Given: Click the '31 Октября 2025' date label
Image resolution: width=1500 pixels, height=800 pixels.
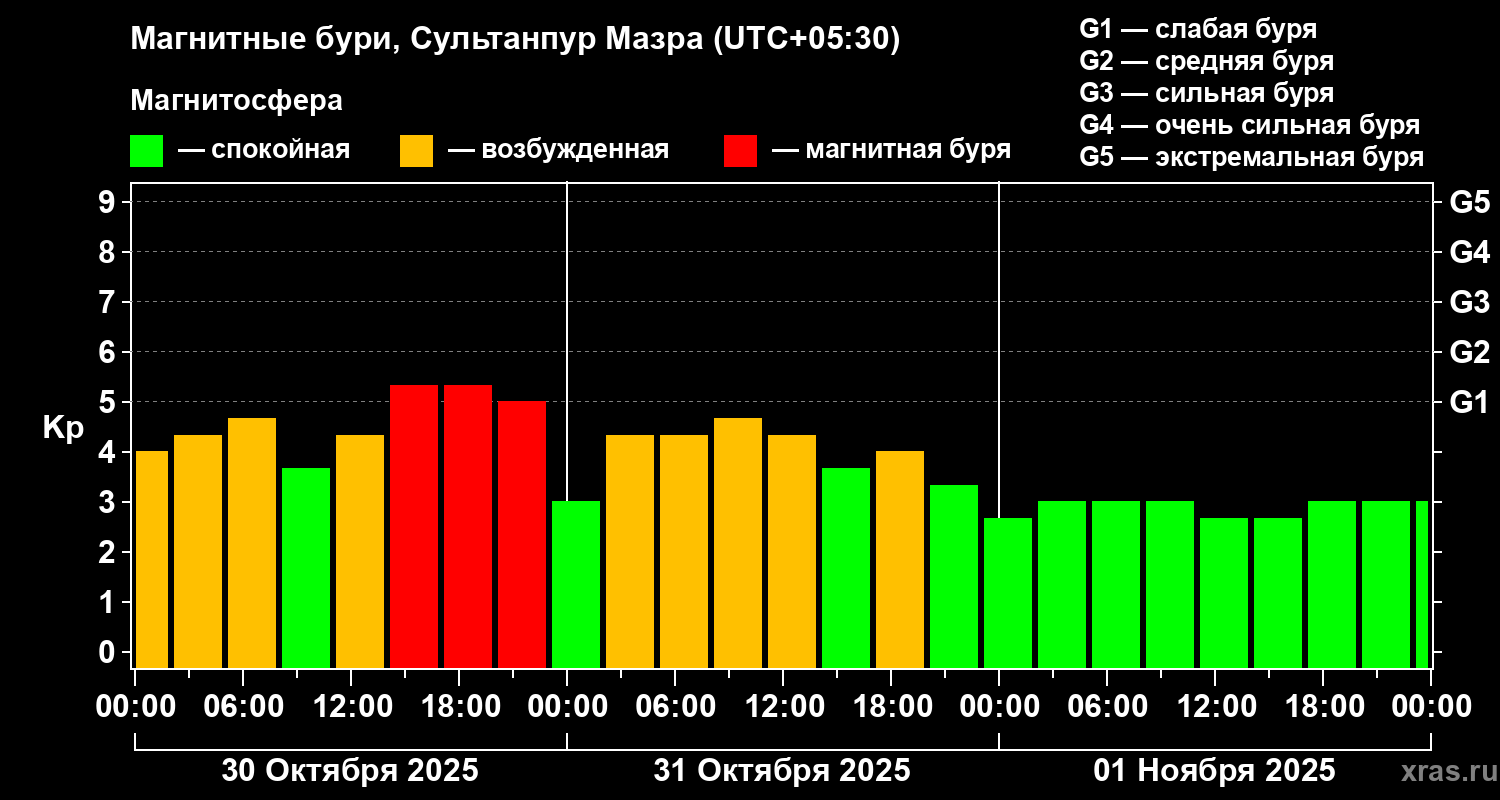Looking at the screenshot, I should point(782,771).
